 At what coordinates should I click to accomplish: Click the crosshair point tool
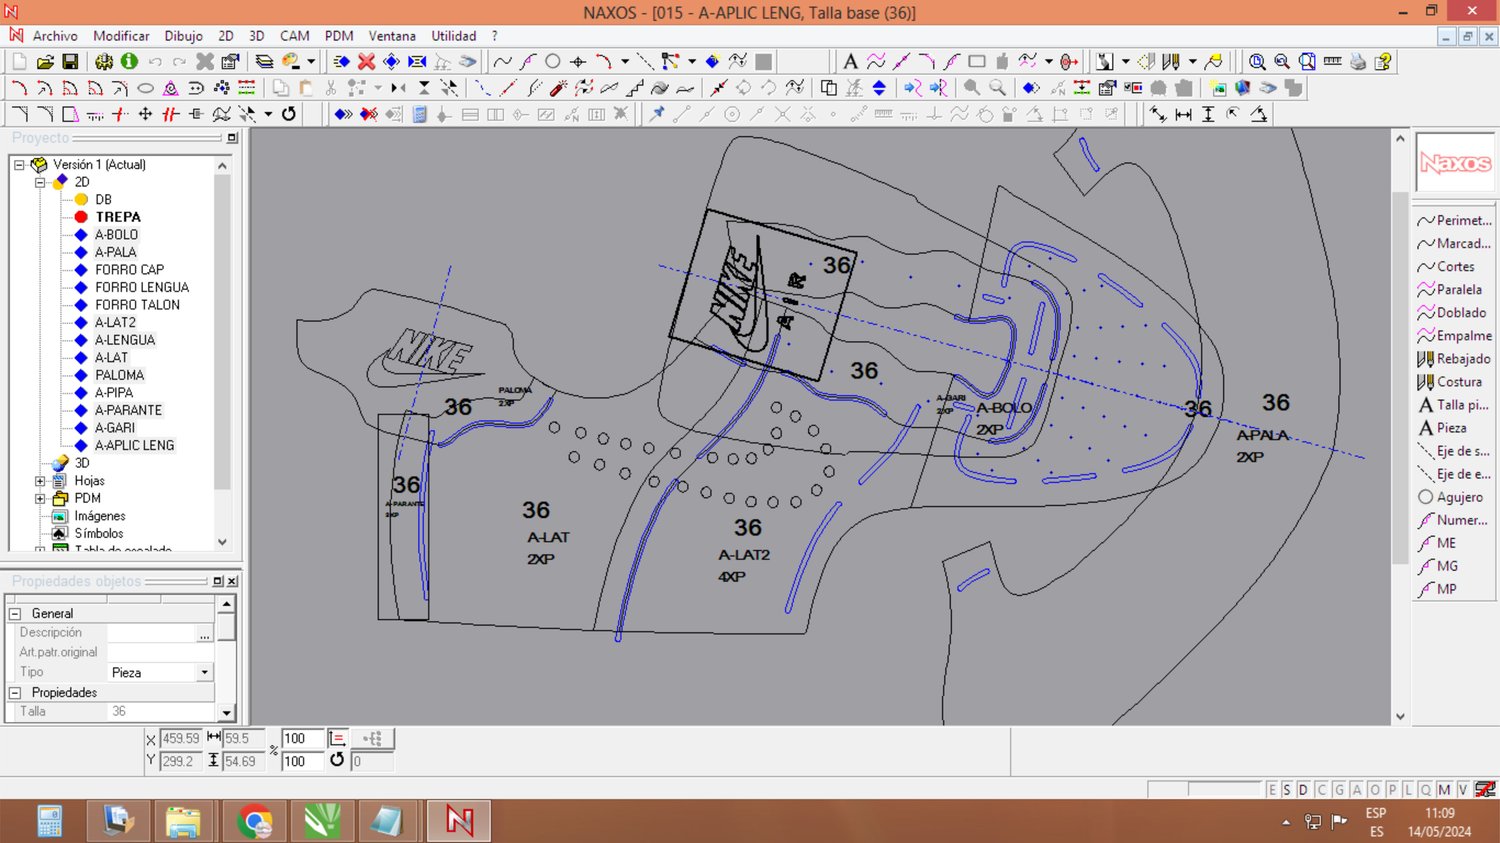click(x=578, y=62)
